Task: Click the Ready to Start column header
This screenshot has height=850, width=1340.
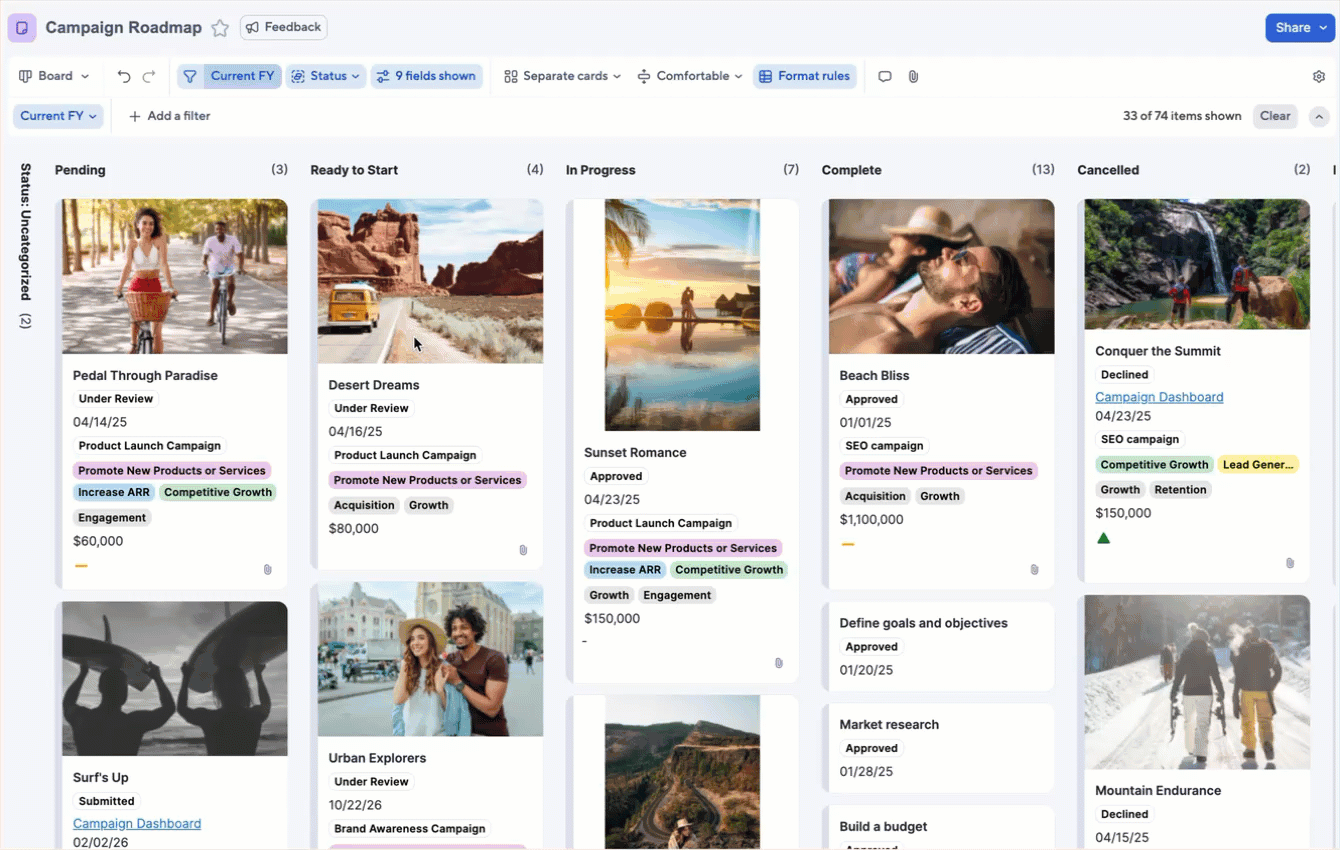Action: click(x=354, y=170)
